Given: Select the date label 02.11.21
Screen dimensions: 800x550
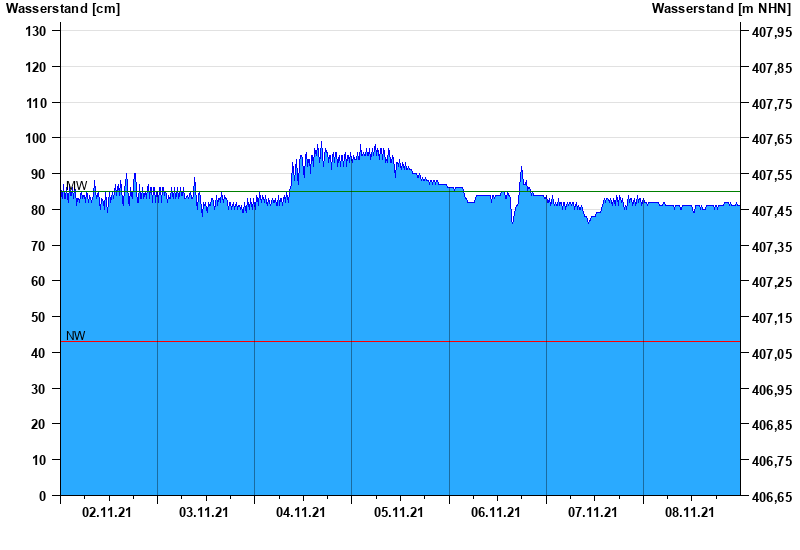Looking at the screenshot, I should (107, 512).
